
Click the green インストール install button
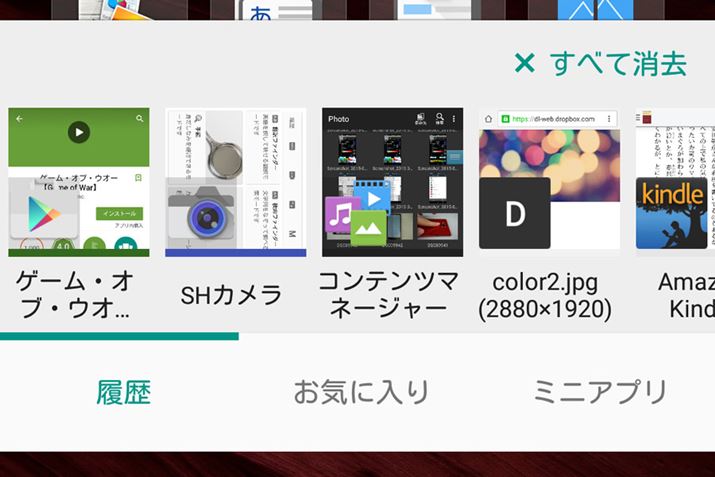click(x=120, y=213)
